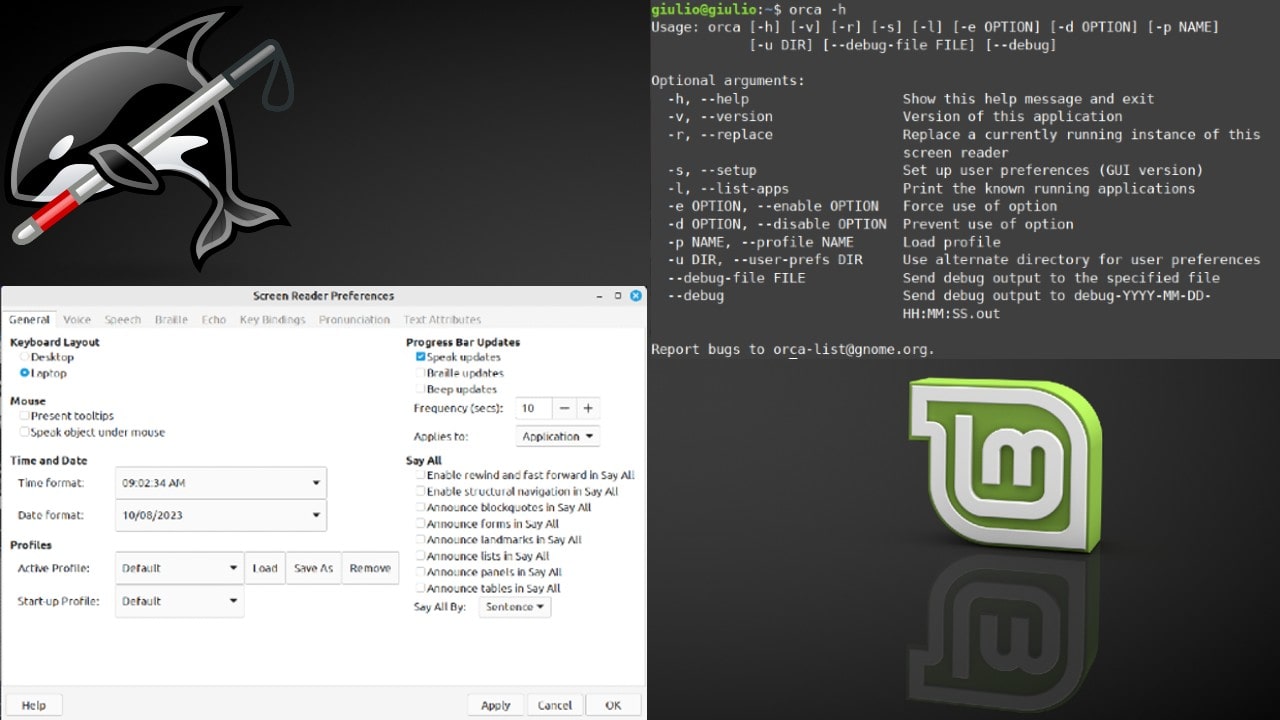The width and height of the screenshot is (1280, 720).
Task: Uncheck Speak updates for progress bars
Action: (458, 357)
